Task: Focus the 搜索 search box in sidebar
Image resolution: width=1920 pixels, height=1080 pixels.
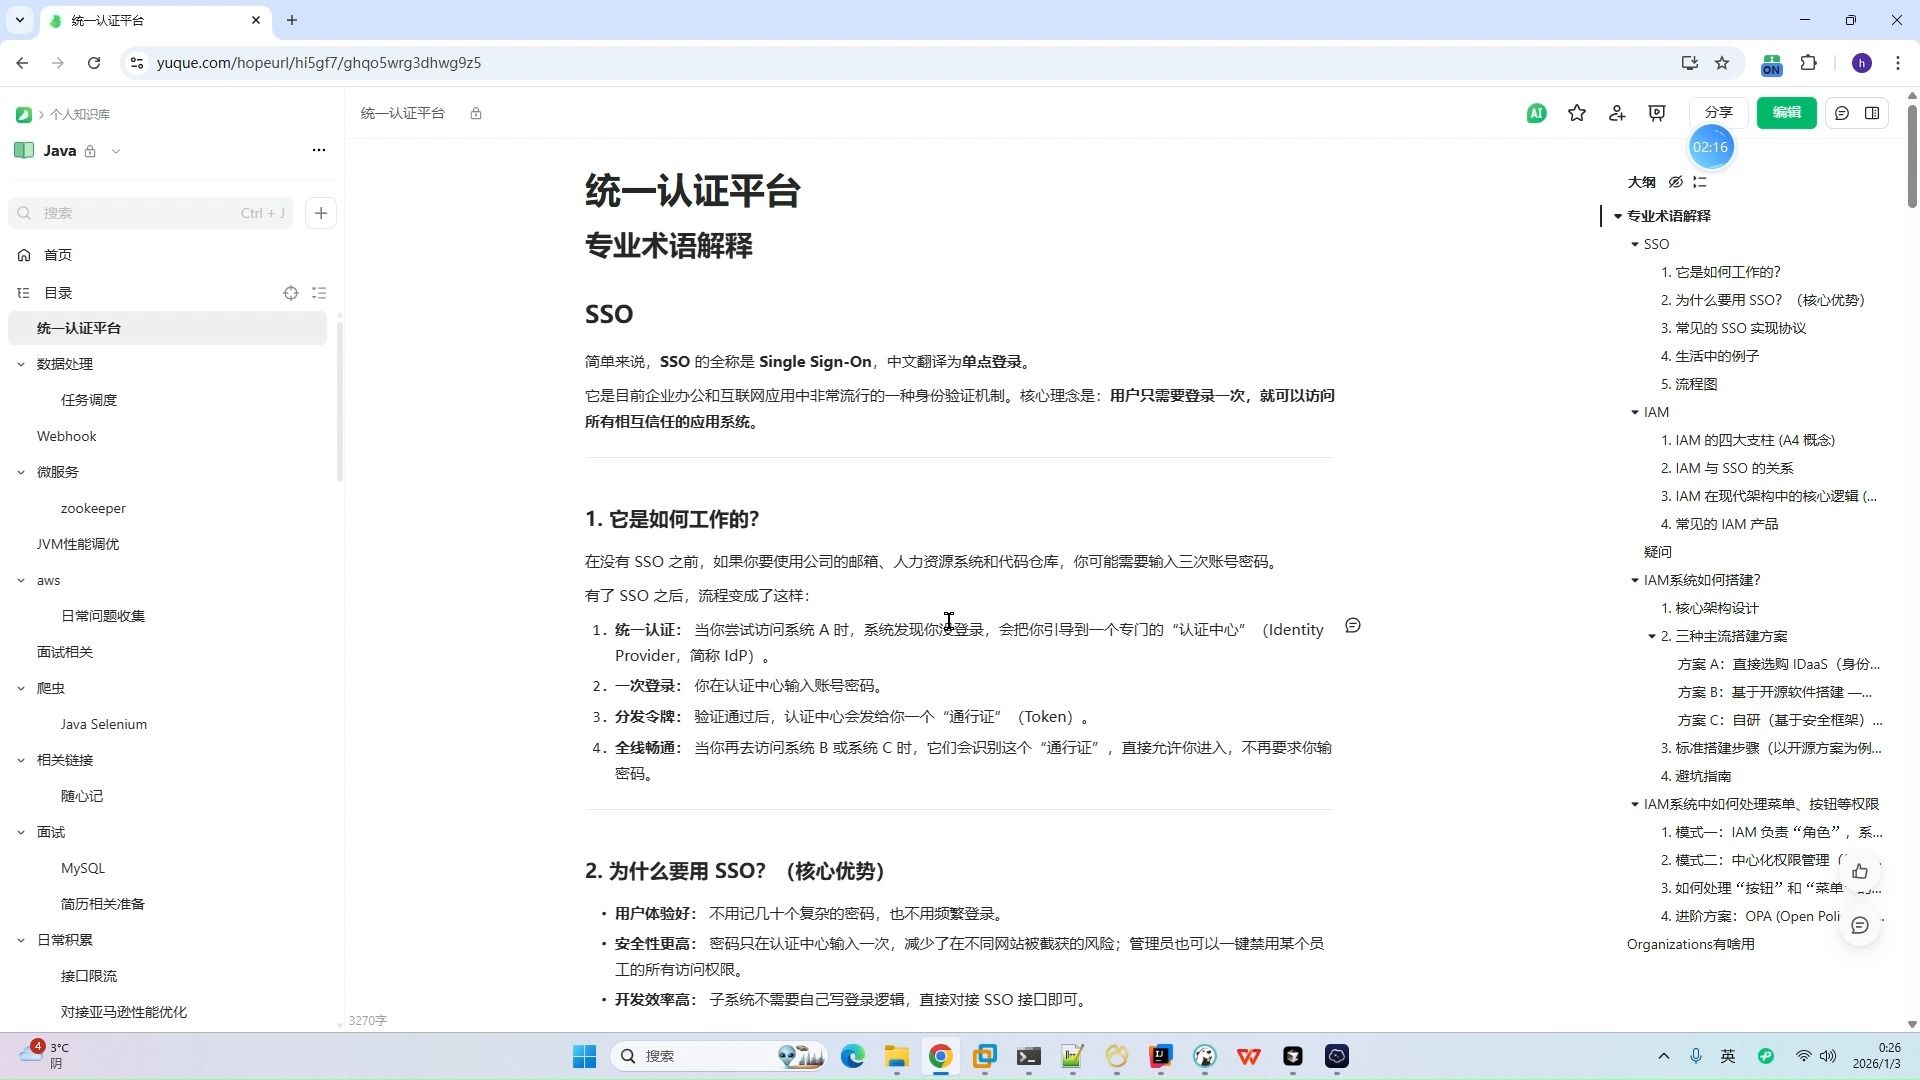Action: coord(150,213)
